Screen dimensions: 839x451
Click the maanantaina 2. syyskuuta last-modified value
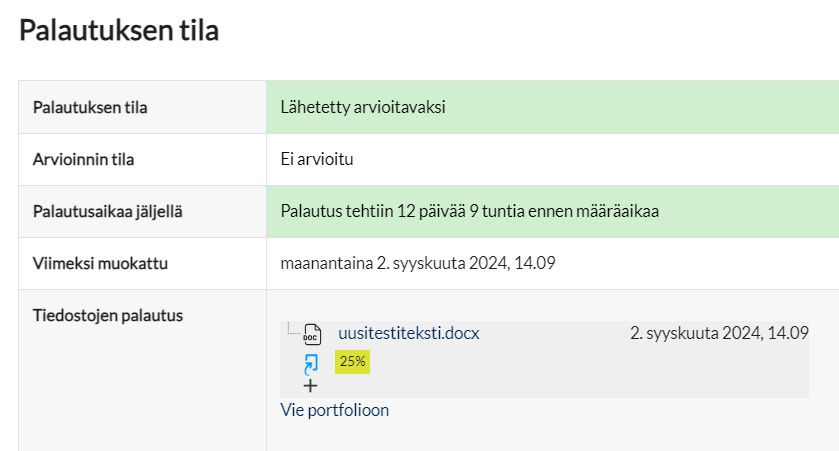[418, 264]
